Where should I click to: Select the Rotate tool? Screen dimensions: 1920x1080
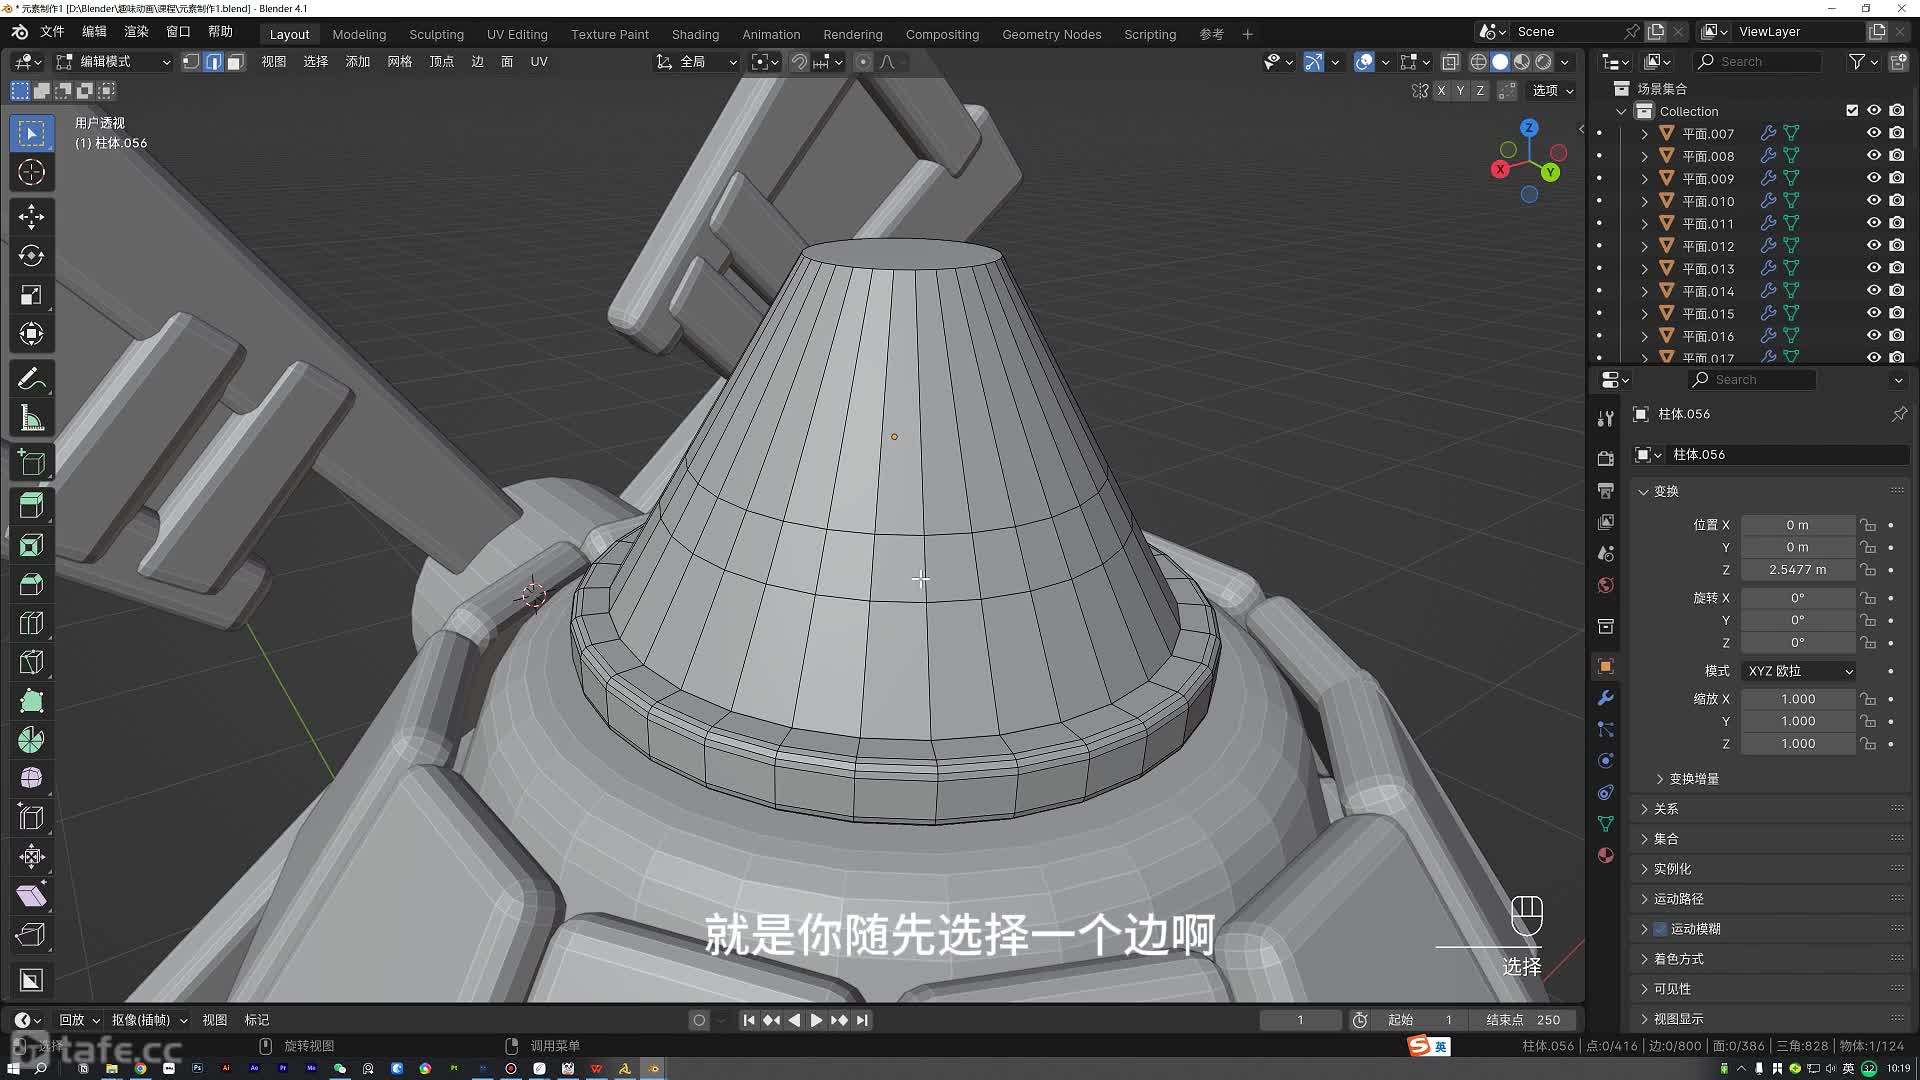click(x=31, y=256)
